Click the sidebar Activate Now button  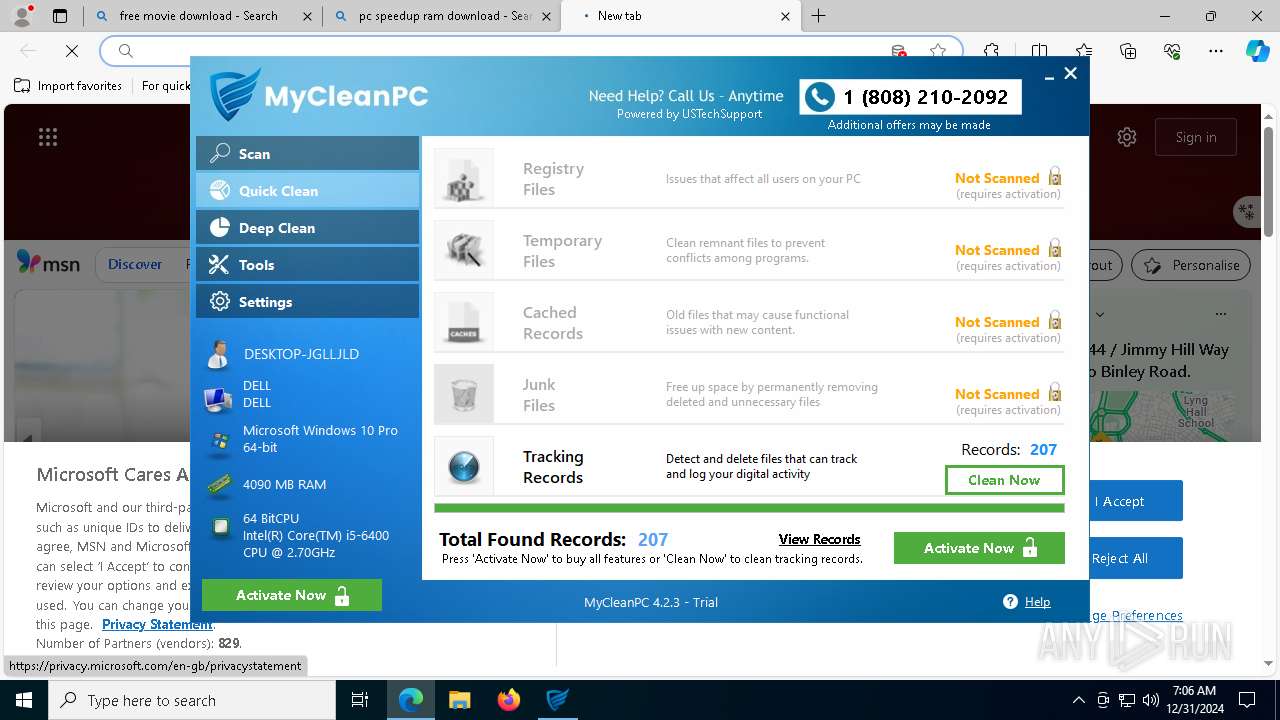[292, 595]
